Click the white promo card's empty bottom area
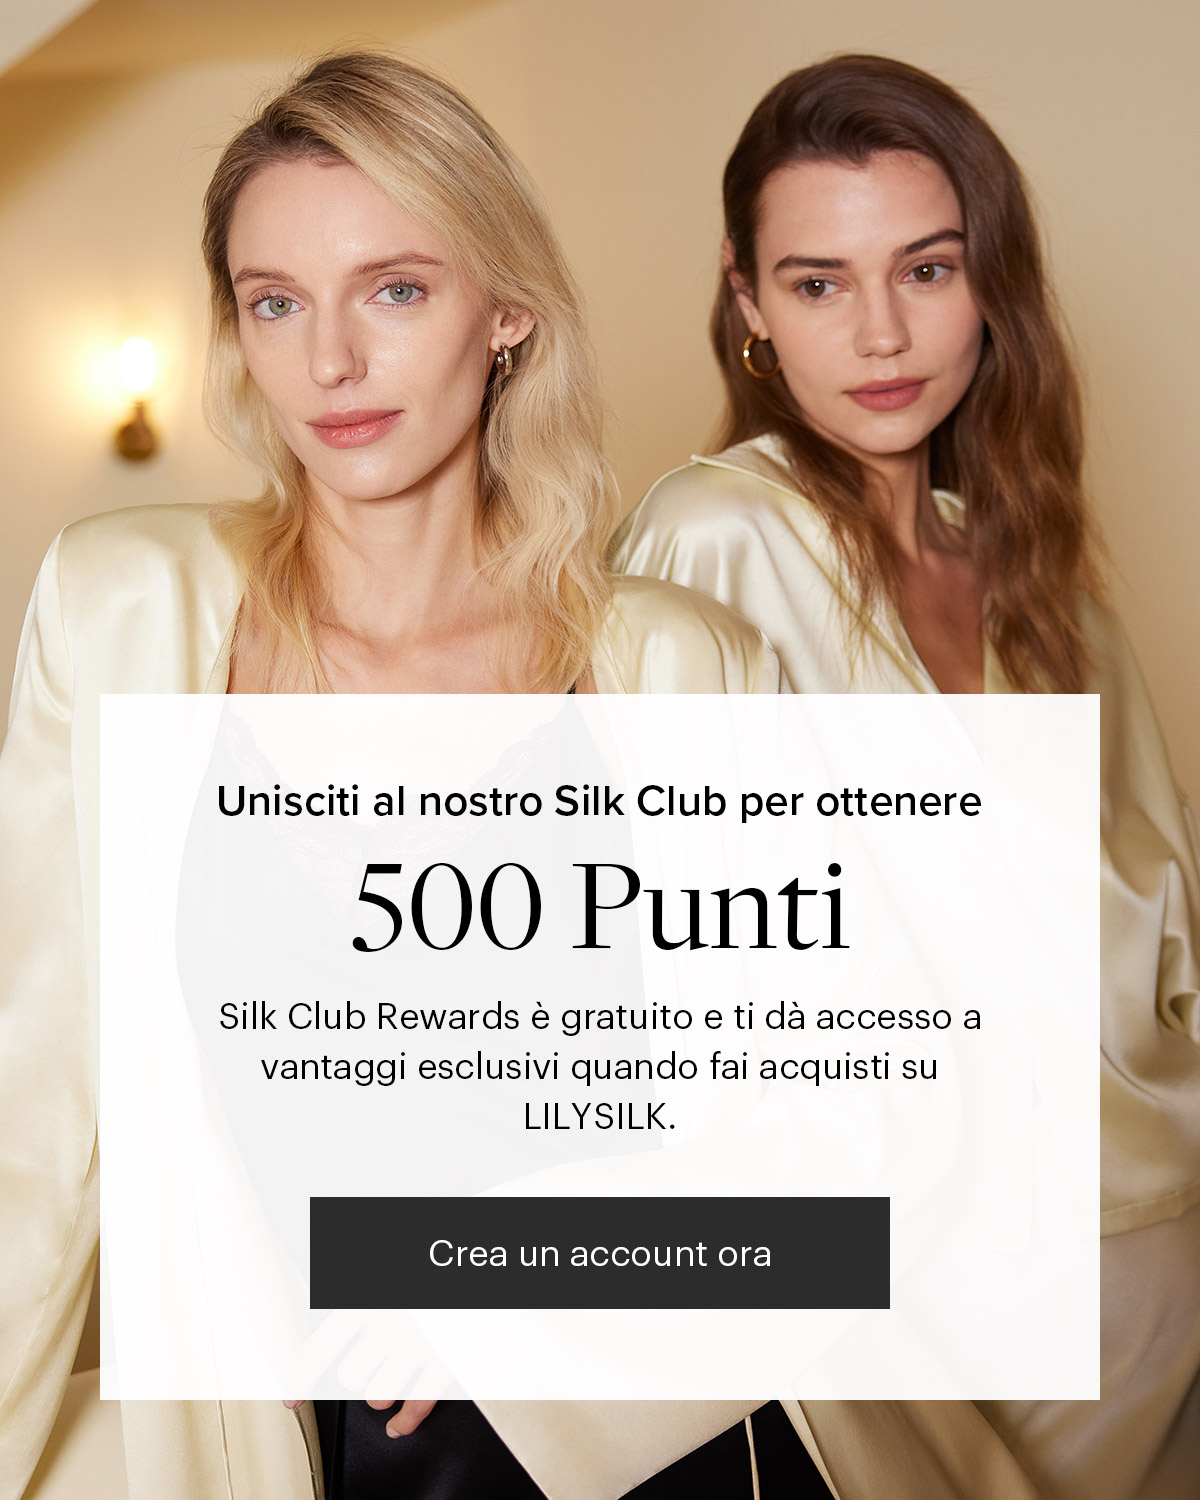This screenshot has width=1200, height=1500. pos(600,1355)
